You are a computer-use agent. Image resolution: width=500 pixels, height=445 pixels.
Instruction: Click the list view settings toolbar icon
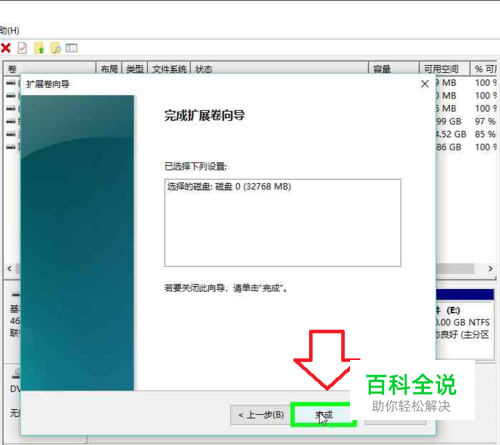point(71,48)
